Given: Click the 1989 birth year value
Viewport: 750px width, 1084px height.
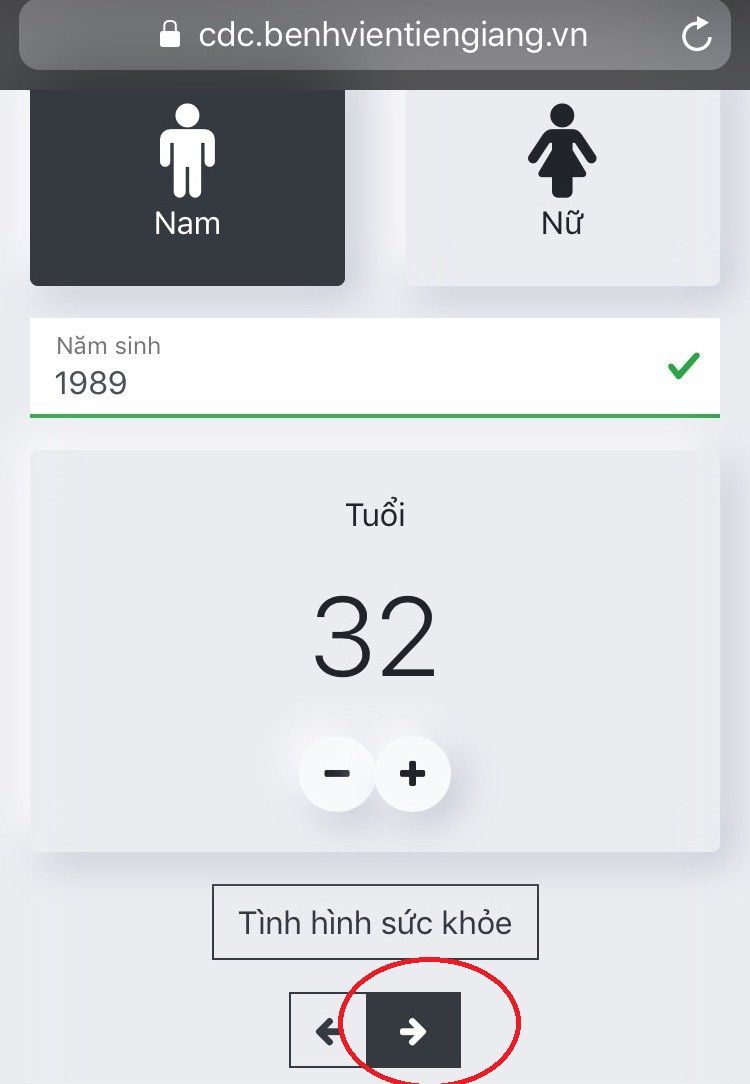Looking at the screenshot, I should (91, 383).
